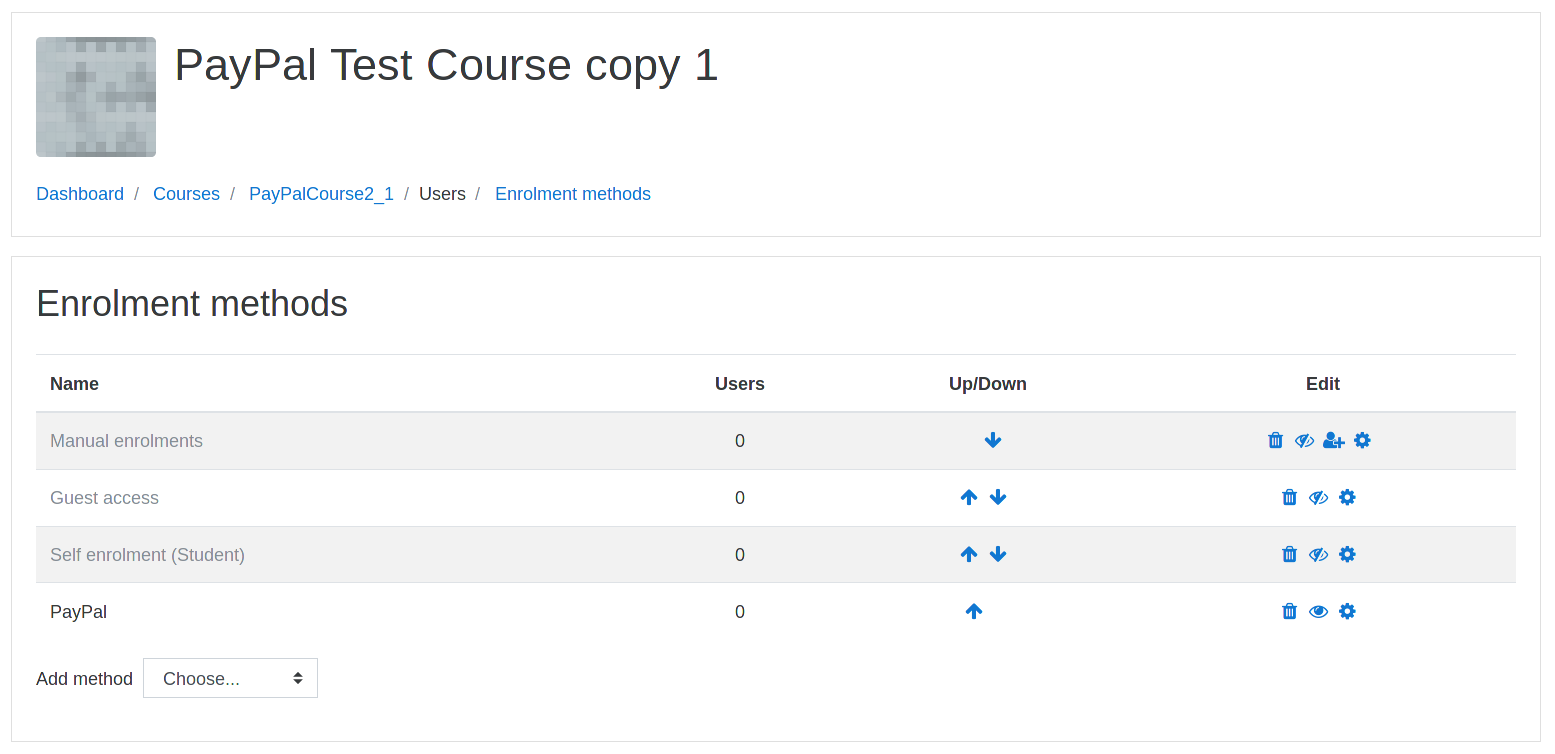Move Guest access down
Image resolution: width=1555 pixels, height=754 pixels.
coord(998,497)
